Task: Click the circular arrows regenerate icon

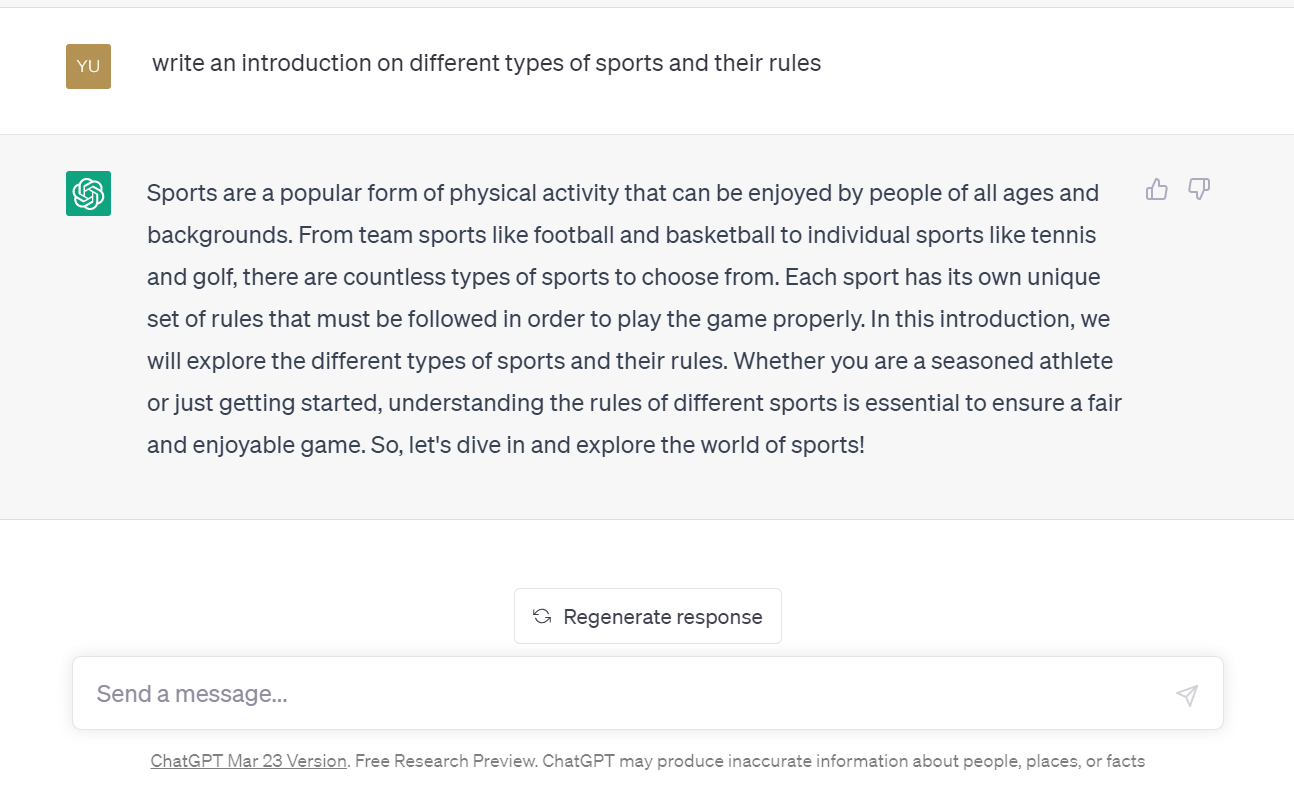Action: [542, 616]
